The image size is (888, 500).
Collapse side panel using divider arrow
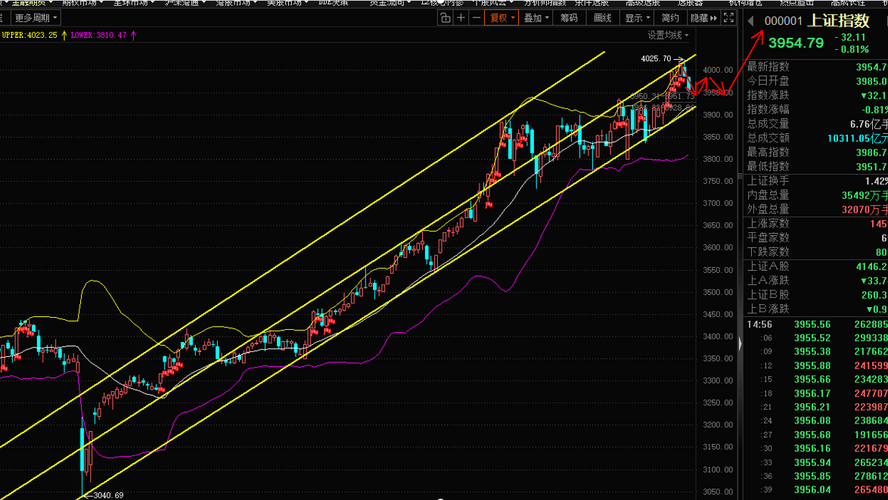coord(740,344)
